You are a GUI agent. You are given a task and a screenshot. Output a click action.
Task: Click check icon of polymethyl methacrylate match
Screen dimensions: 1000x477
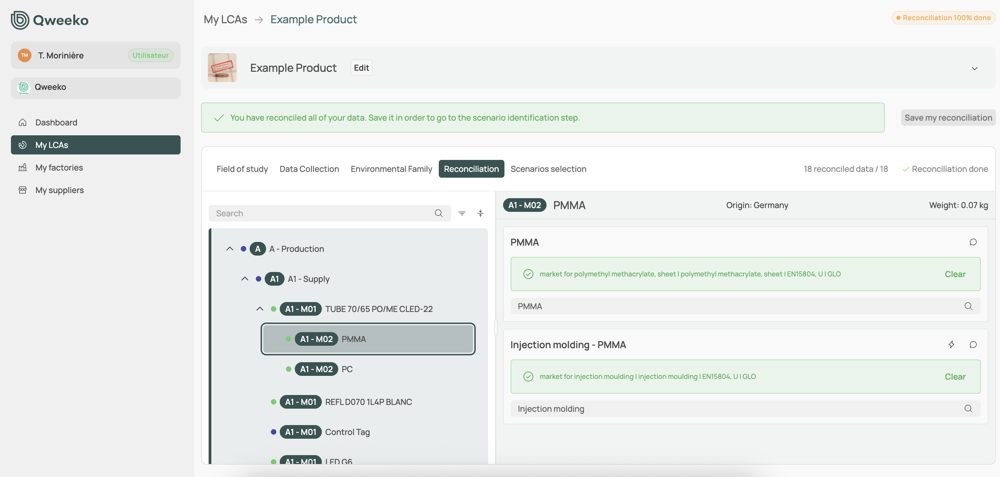[x=528, y=274]
